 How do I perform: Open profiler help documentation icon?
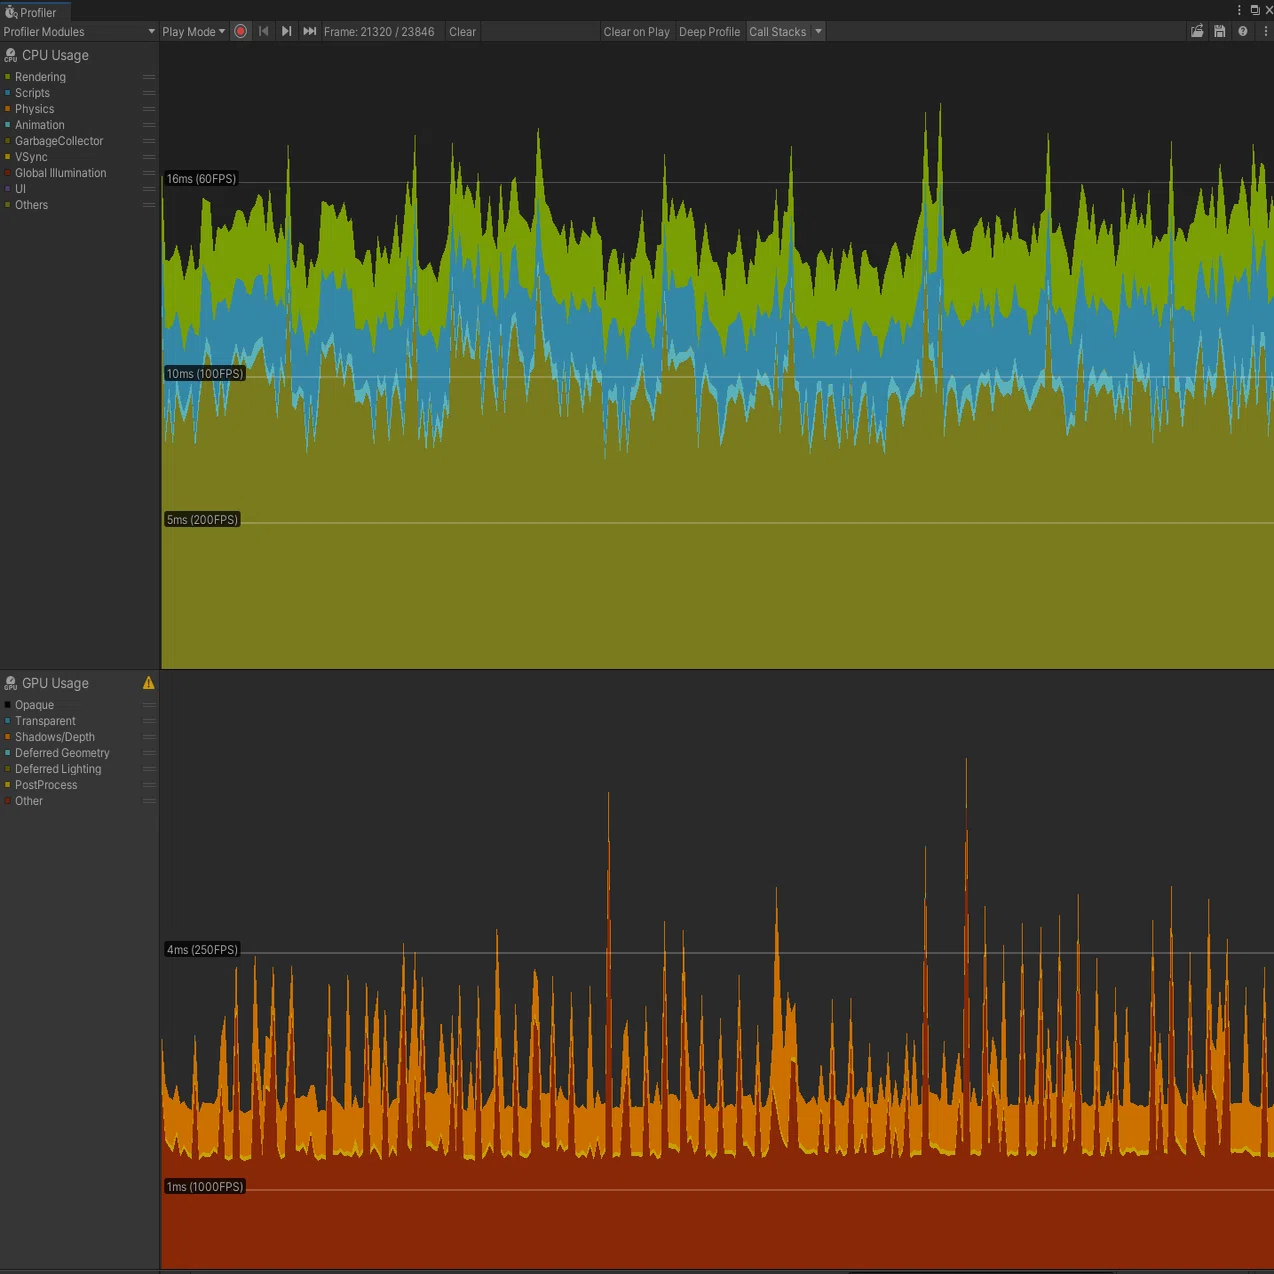(x=1243, y=31)
